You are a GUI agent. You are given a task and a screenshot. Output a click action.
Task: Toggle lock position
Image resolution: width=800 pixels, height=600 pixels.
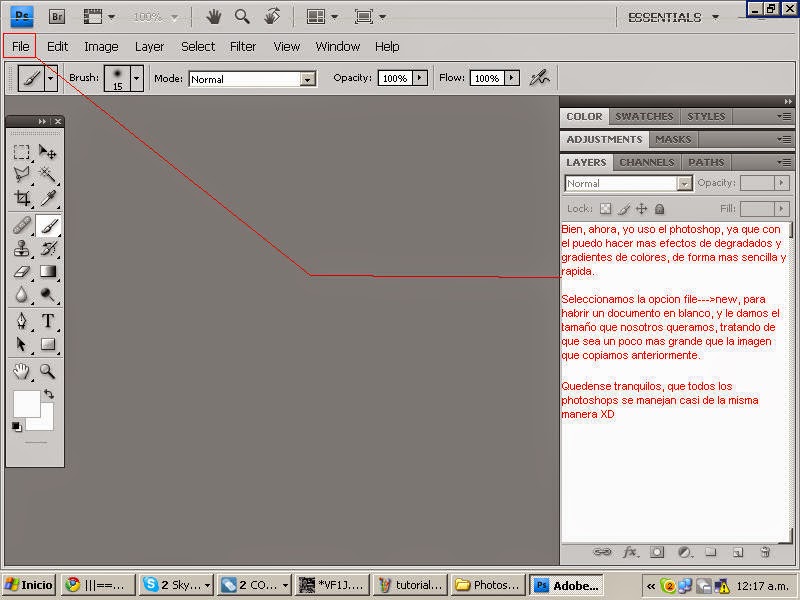[641, 209]
